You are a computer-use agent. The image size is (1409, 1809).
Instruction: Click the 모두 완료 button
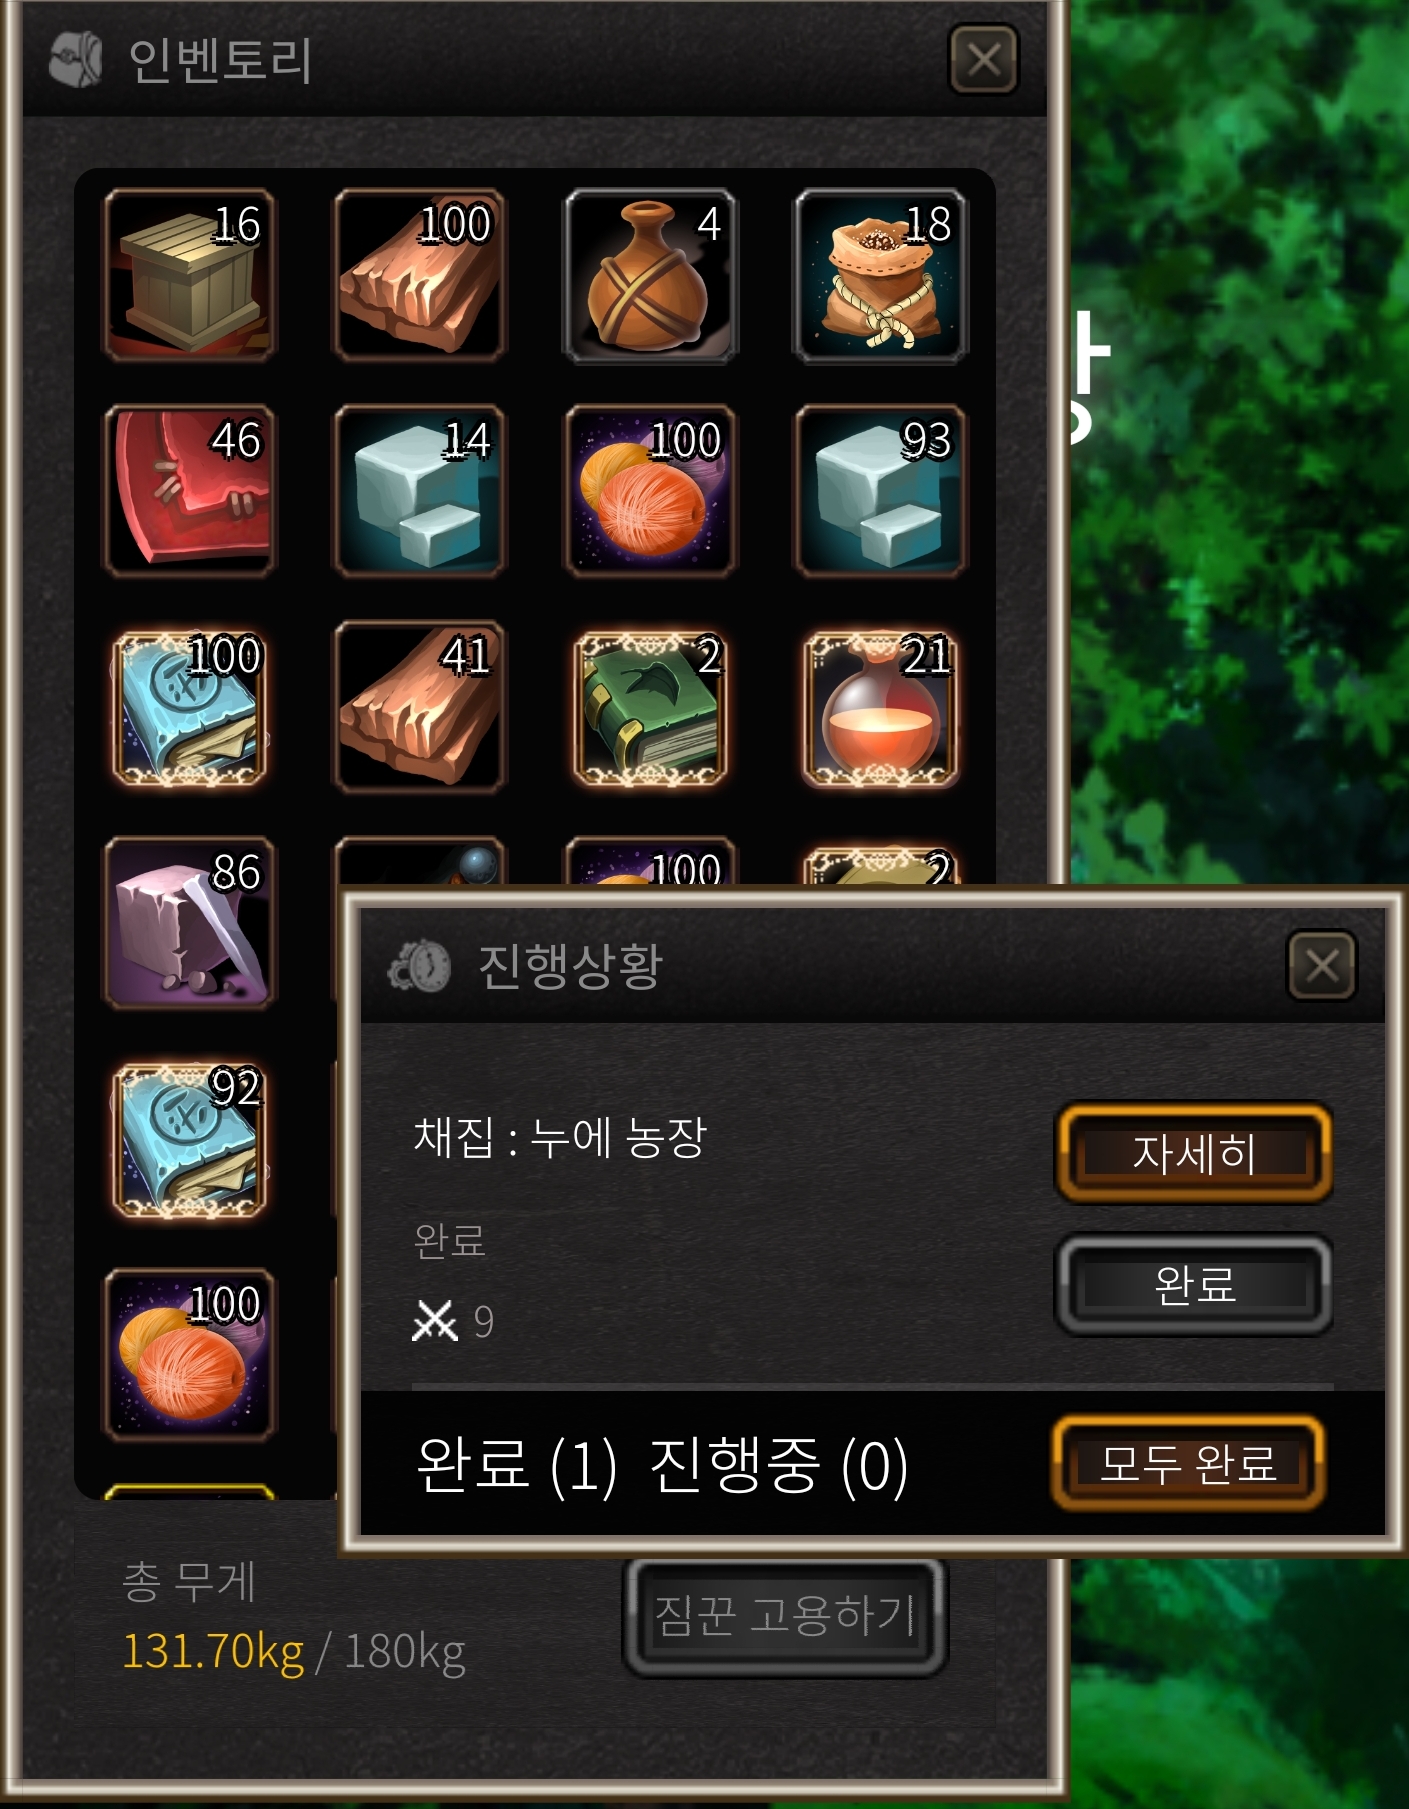point(1188,1463)
